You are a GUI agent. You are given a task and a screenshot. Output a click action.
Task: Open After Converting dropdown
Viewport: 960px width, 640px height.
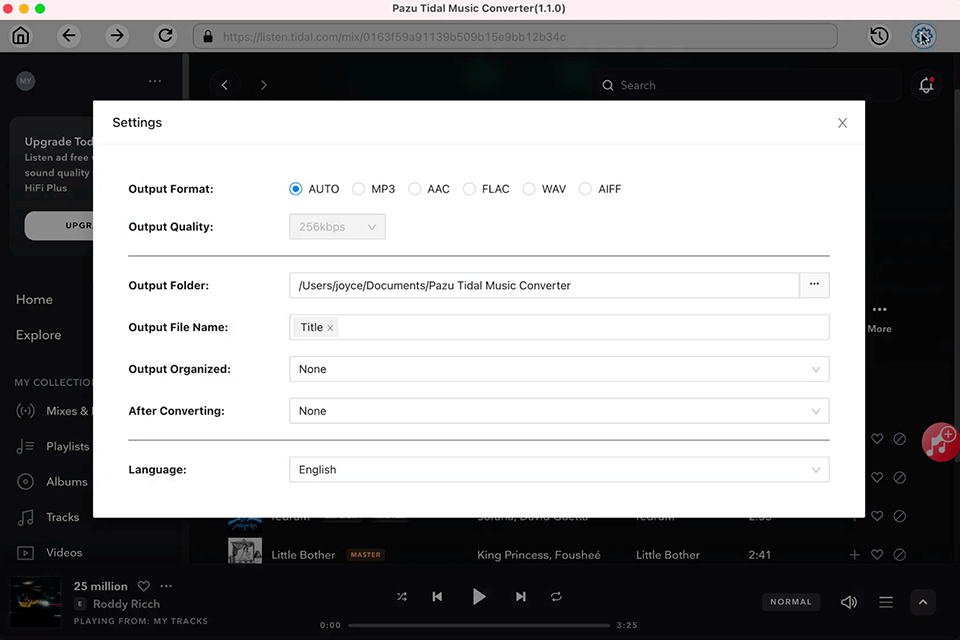point(559,411)
